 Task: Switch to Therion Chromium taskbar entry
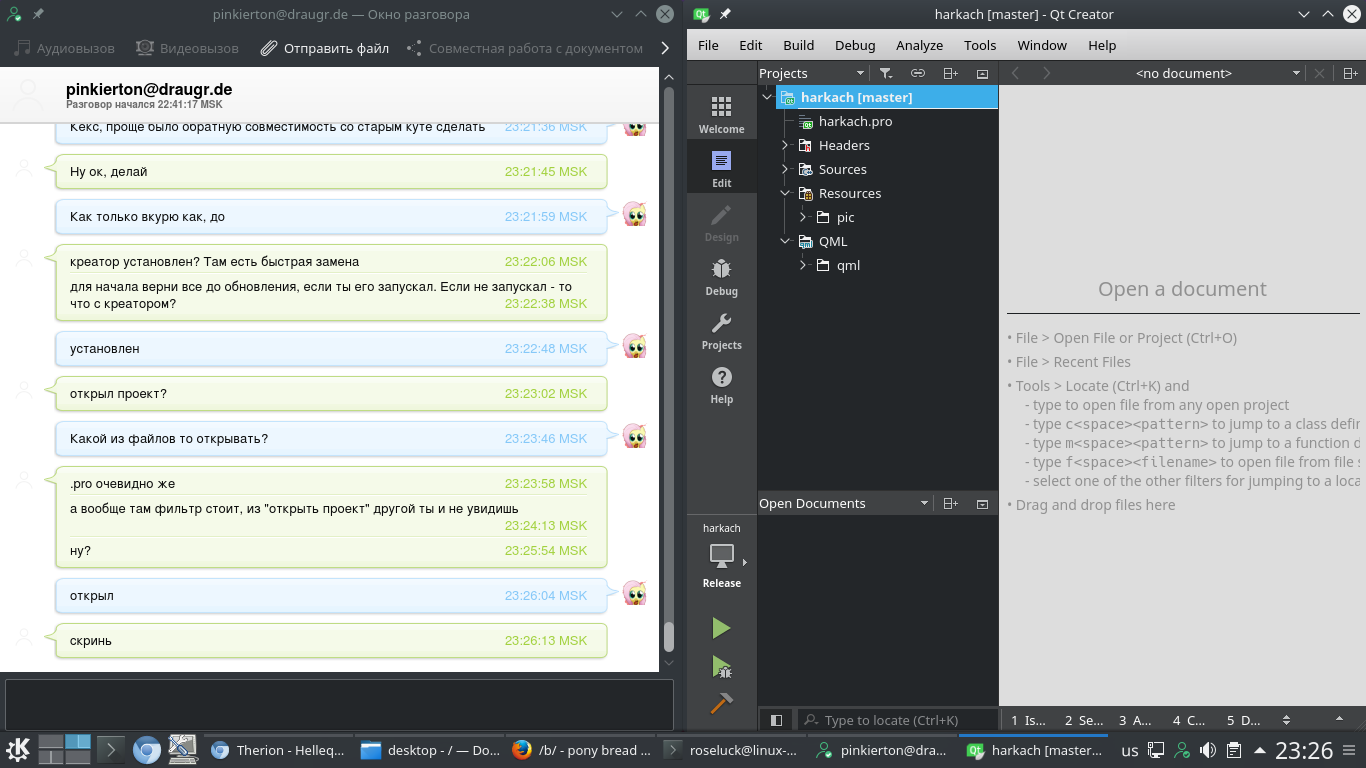[277, 750]
